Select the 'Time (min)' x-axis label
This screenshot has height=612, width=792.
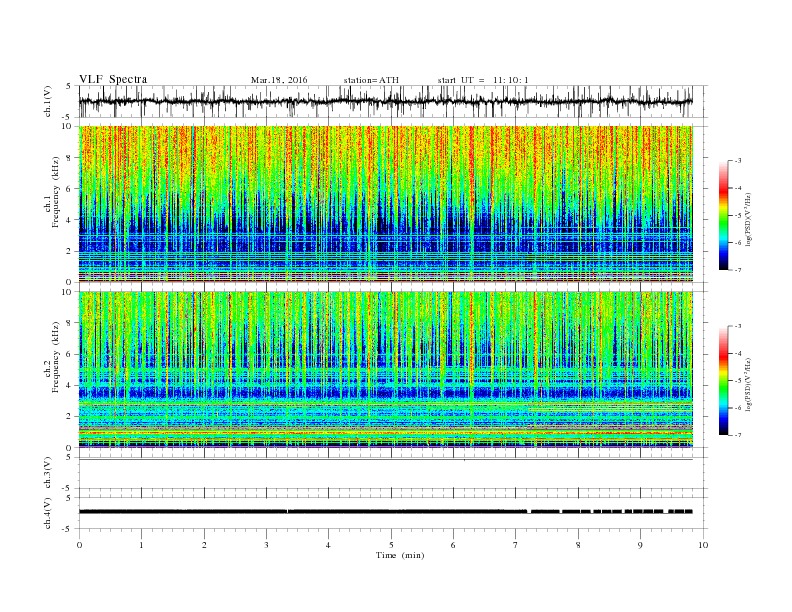coord(400,555)
